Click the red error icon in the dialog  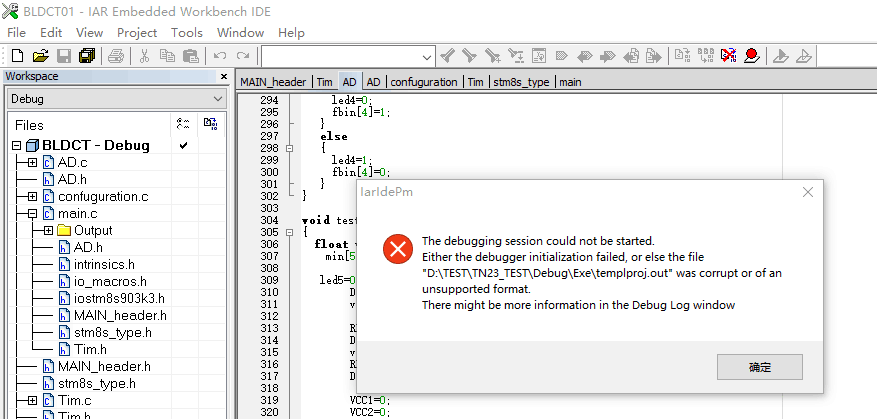(398, 248)
